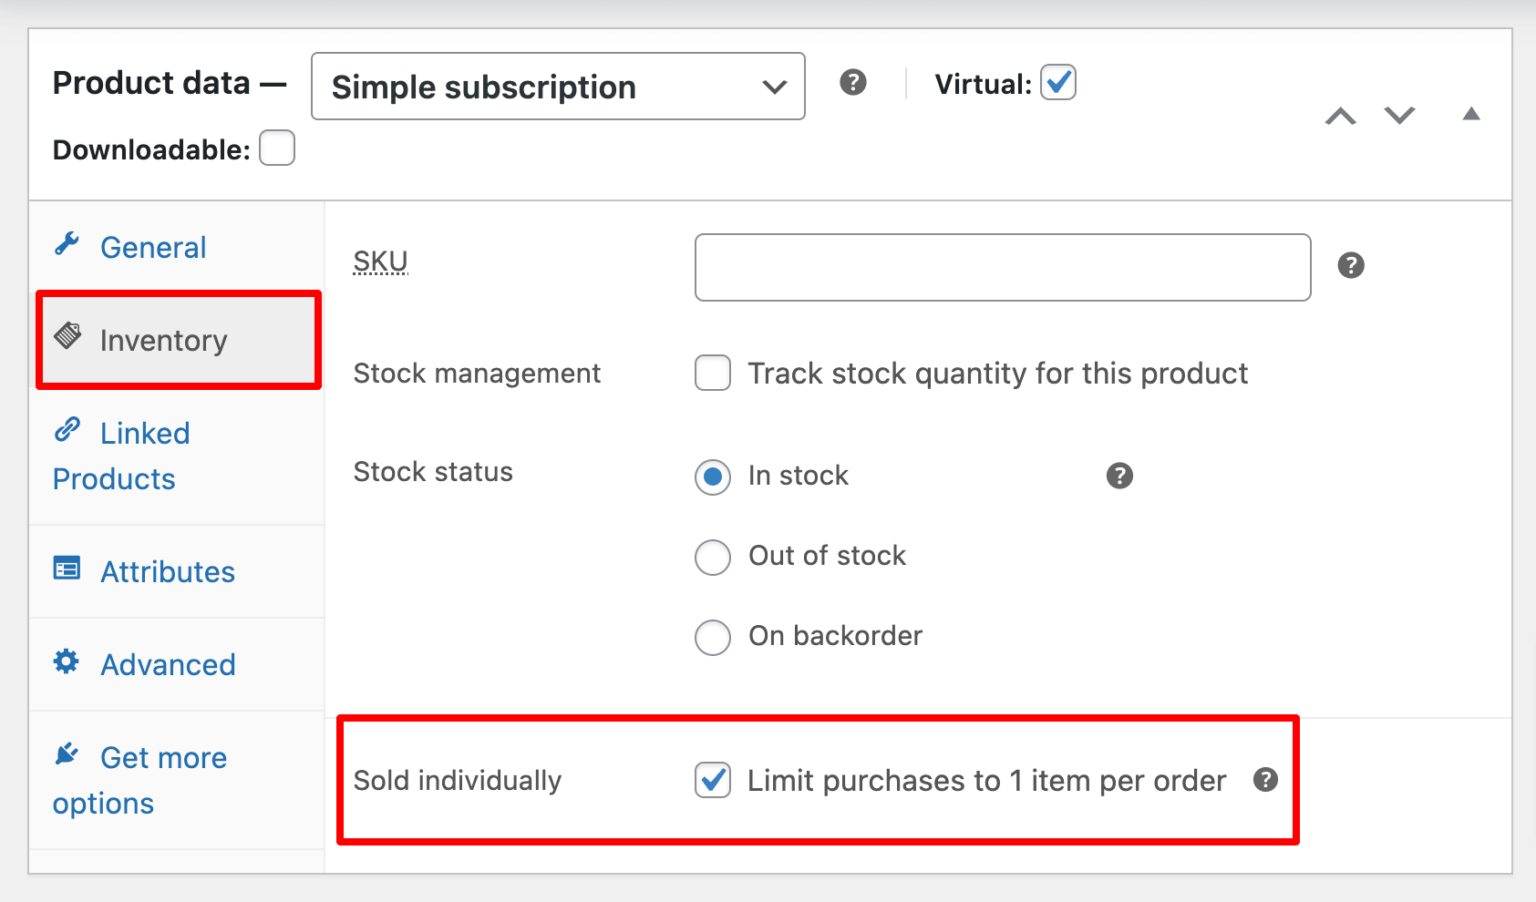Open the Attributes tab
Image resolution: width=1536 pixels, height=902 pixels.
167,571
